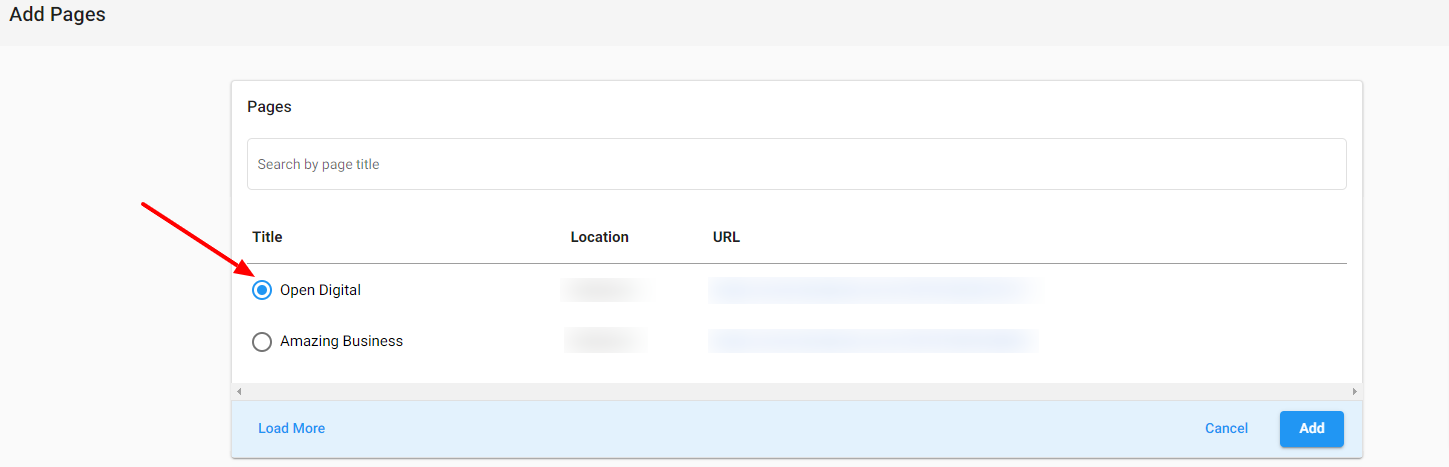Screen dimensions: 1449x467
Task: Focus the Search by page title field
Action: click(796, 164)
